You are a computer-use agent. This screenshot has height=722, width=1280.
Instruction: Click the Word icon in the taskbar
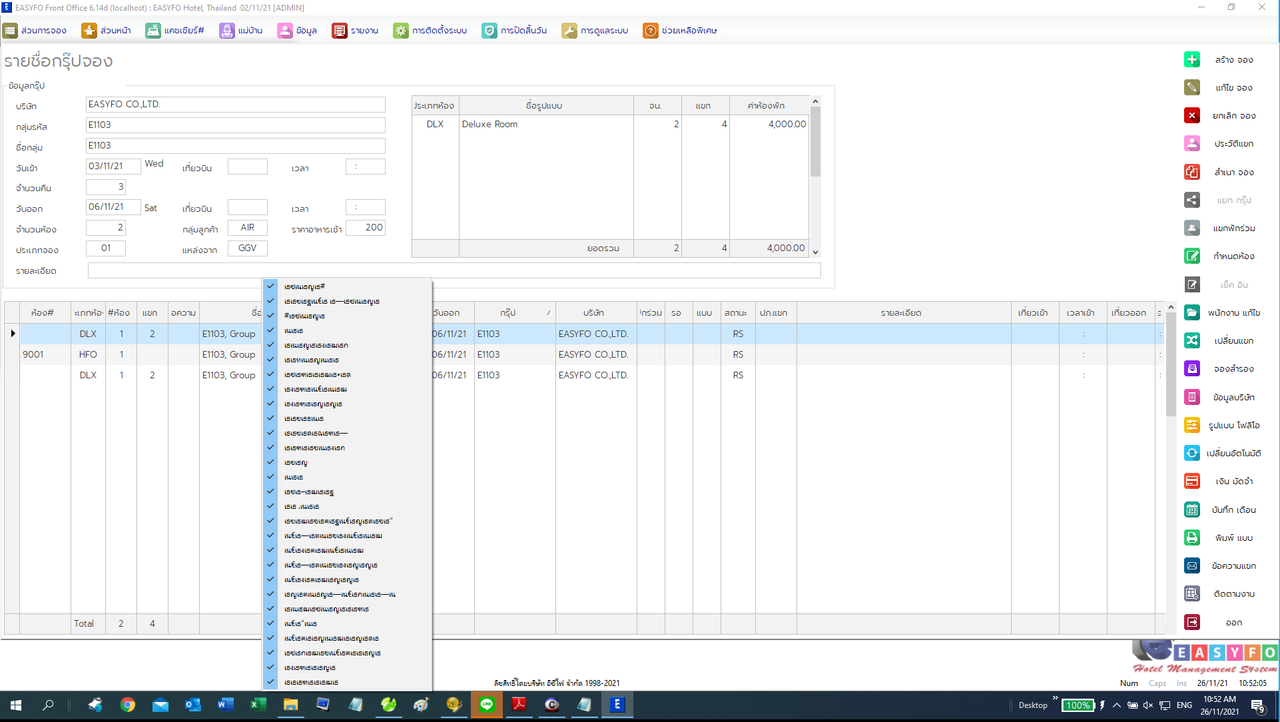click(224, 705)
